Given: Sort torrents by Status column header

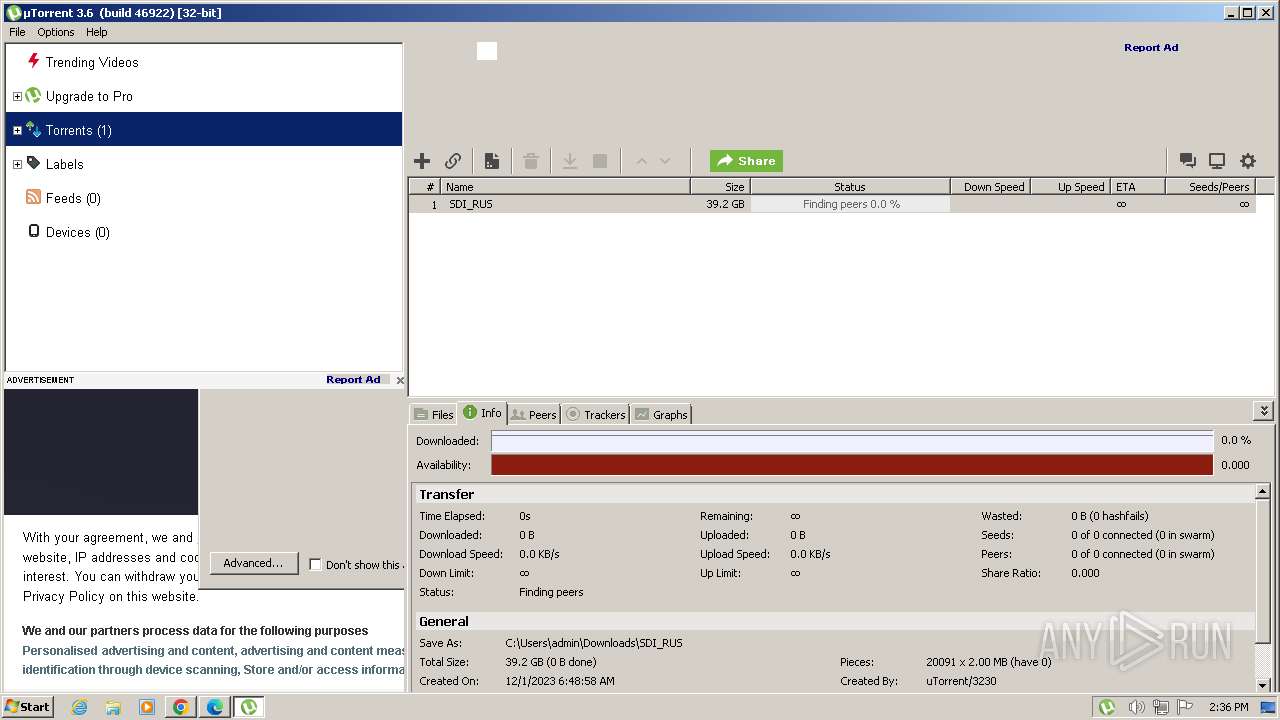Looking at the screenshot, I should pos(850,187).
